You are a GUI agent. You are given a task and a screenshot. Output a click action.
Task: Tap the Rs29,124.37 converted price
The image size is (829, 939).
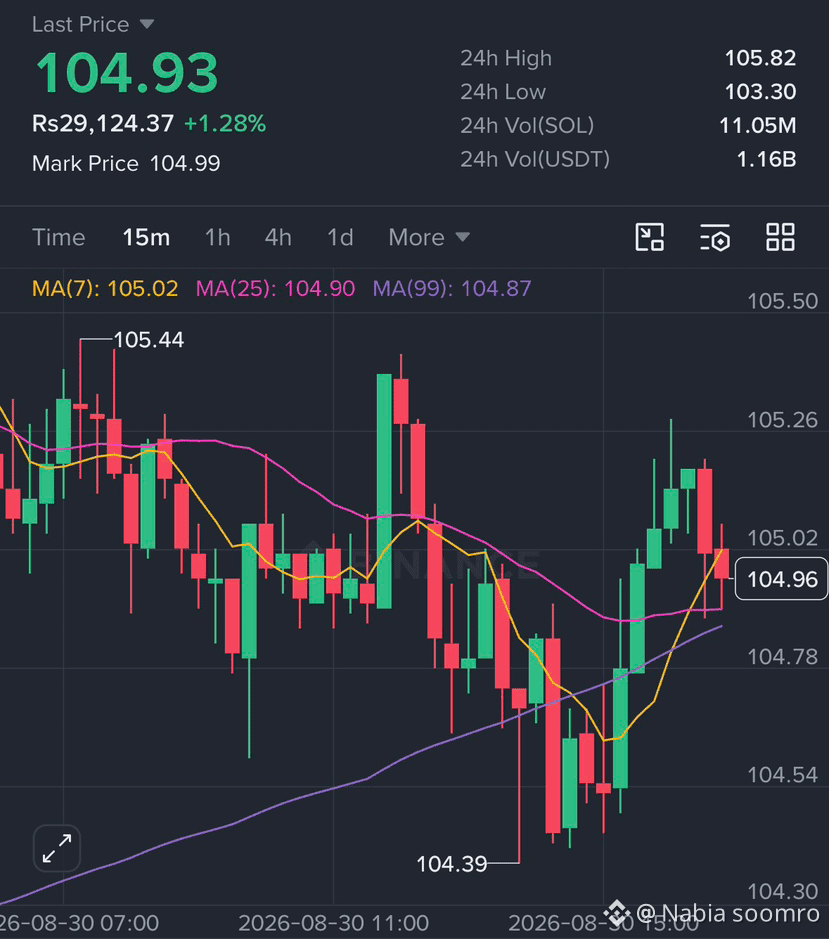pyautogui.click(x=102, y=124)
